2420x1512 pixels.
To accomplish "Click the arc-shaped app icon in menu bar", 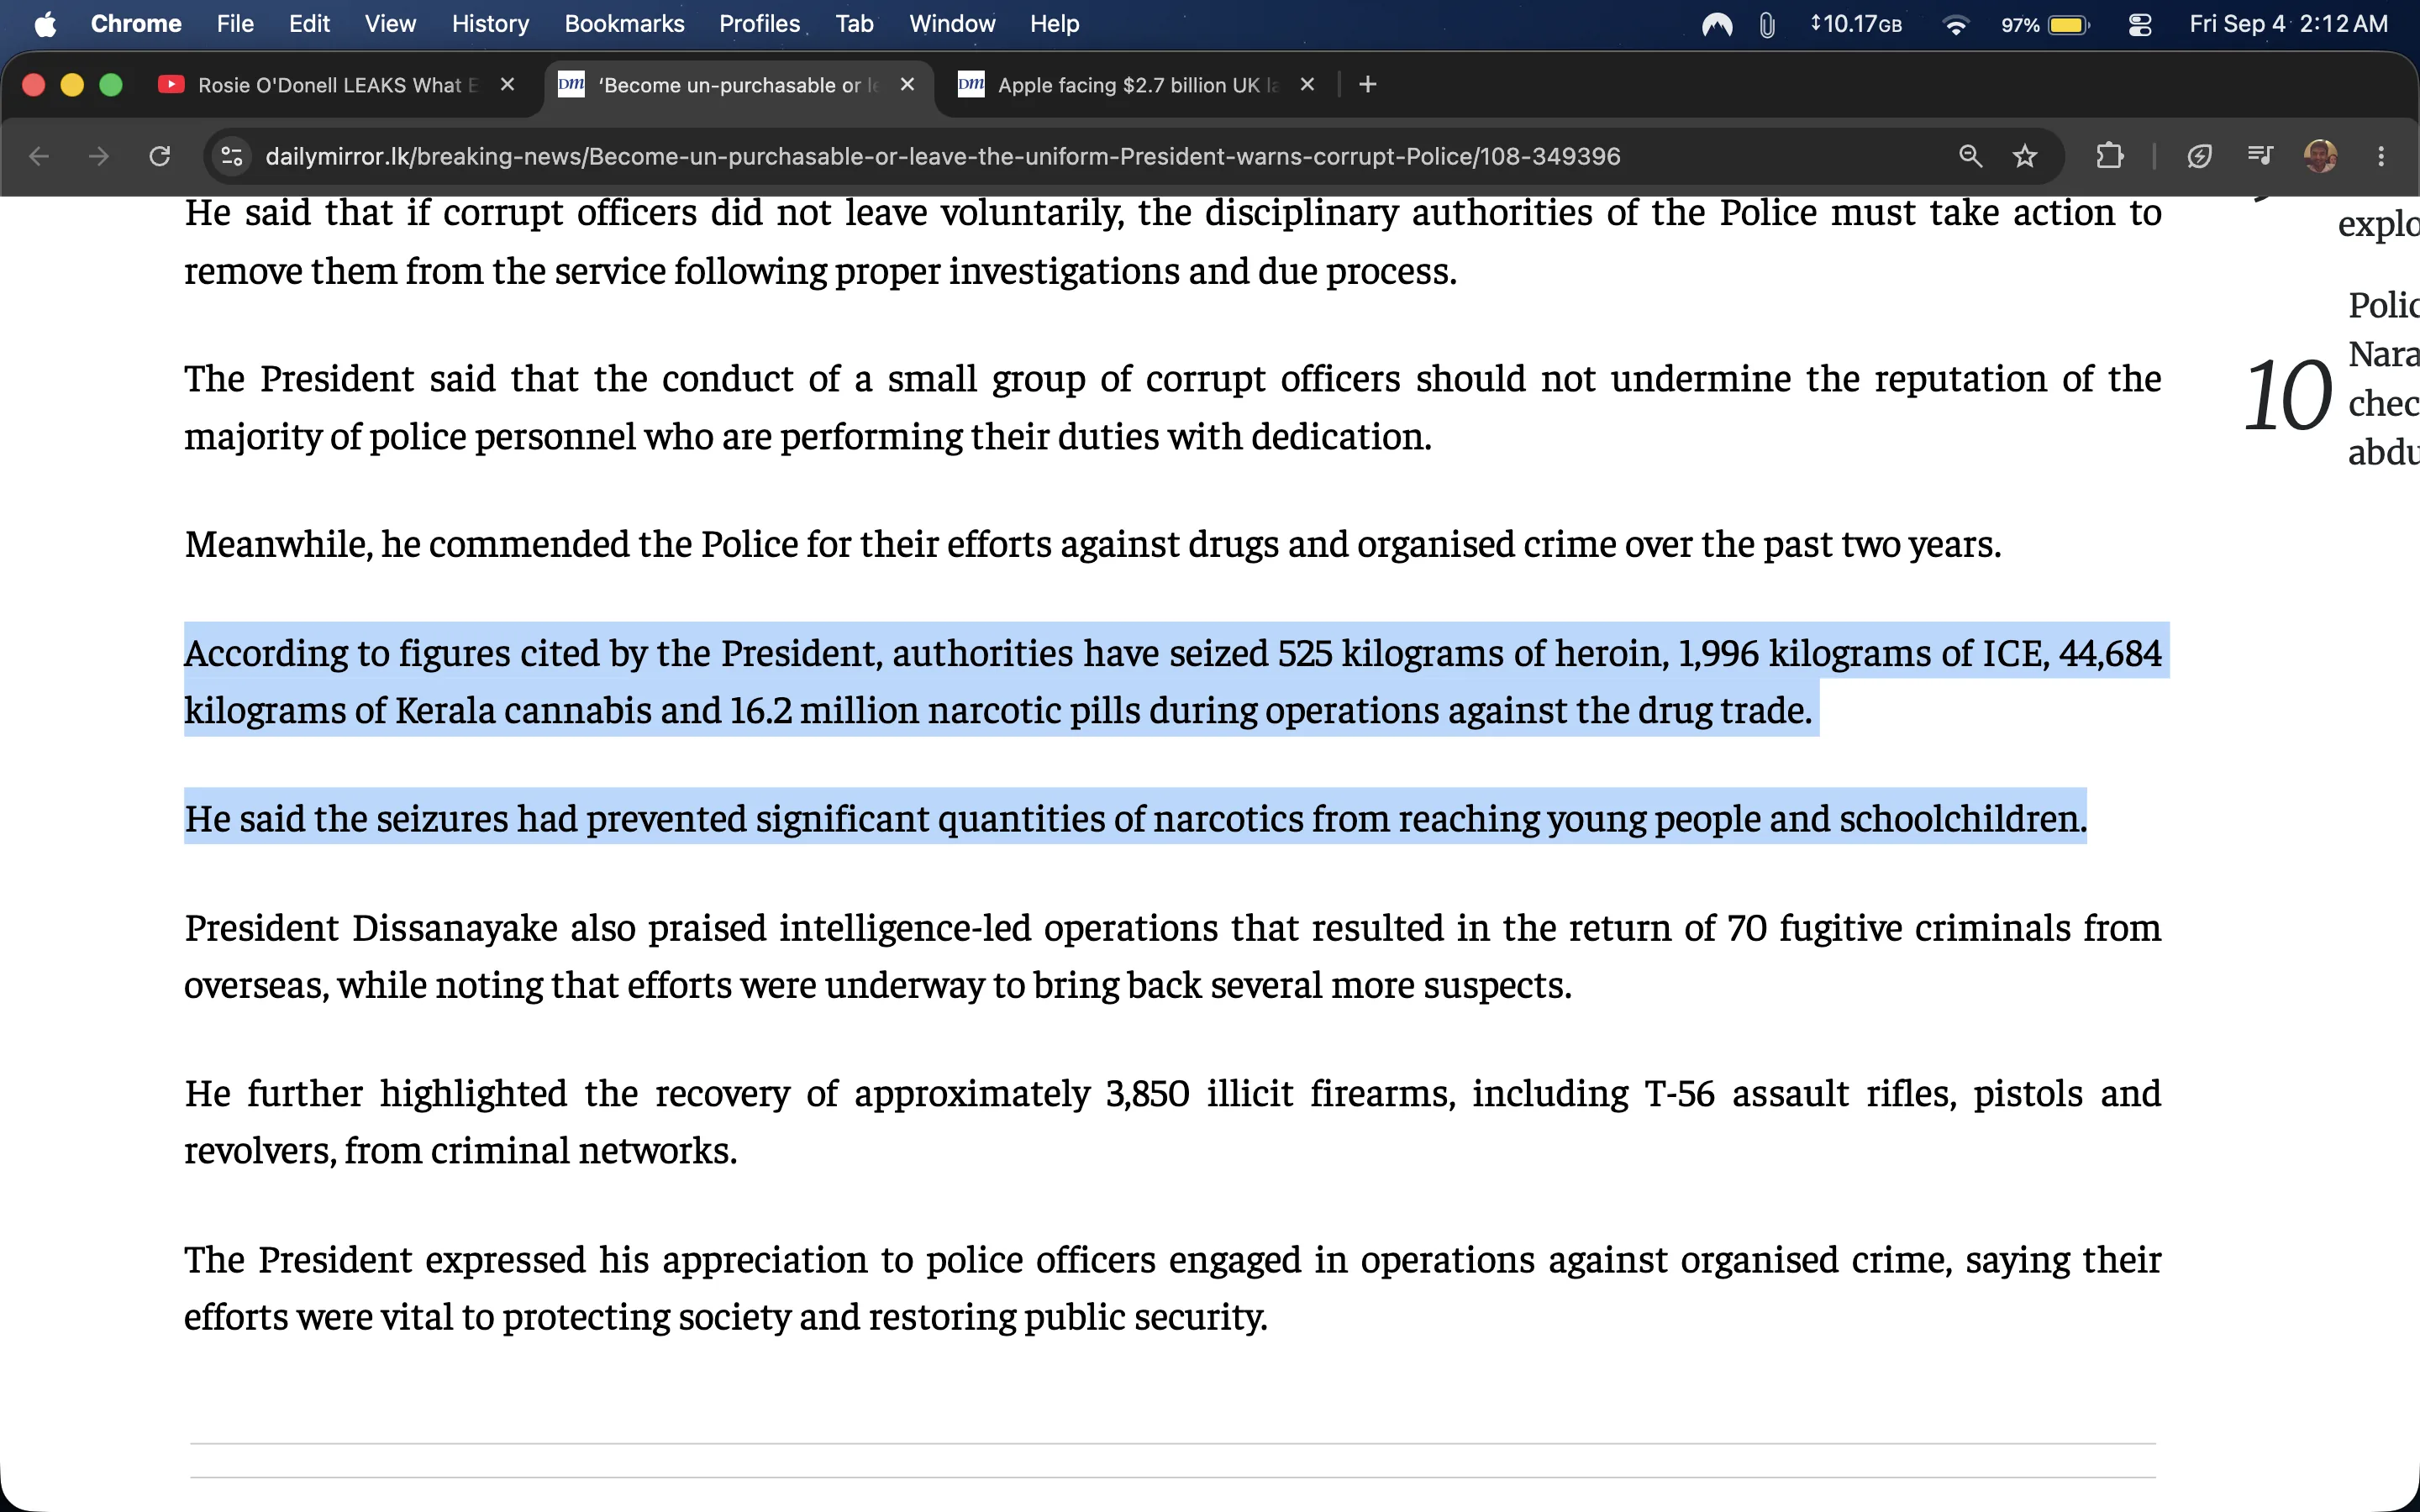I will pos(1717,24).
